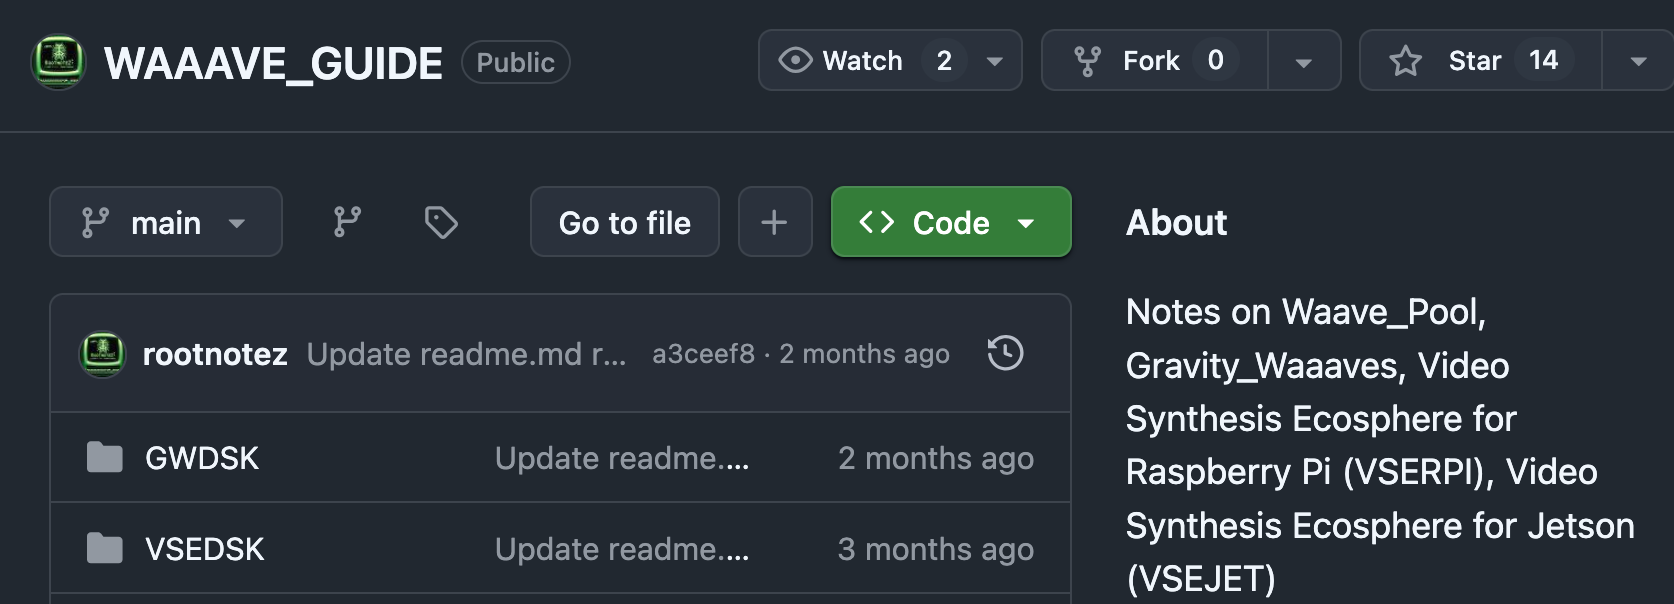This screenshot has width=1674, height=604.
Task: Click the plus add file button
Action: click(774, 222)
